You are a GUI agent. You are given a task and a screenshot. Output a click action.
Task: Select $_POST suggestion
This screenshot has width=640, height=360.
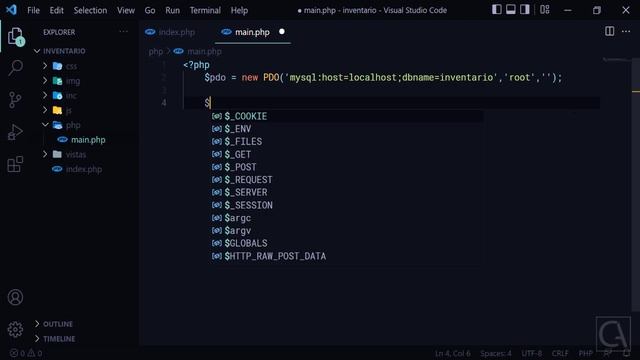pos(347,167)
